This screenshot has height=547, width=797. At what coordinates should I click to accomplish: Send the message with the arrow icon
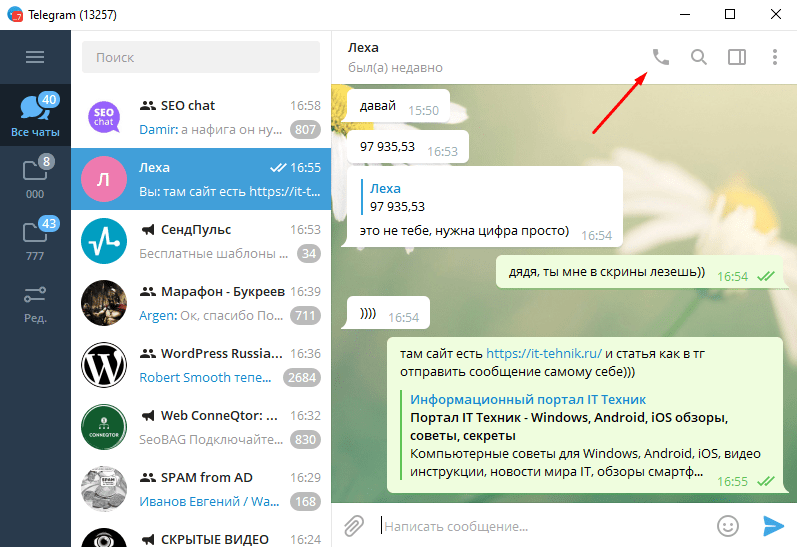(773, 526)
